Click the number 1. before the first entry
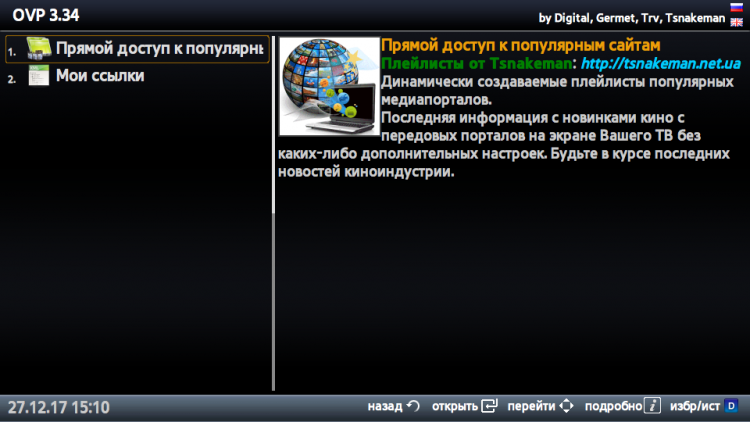The image size is (750, 422). point(12,52)
